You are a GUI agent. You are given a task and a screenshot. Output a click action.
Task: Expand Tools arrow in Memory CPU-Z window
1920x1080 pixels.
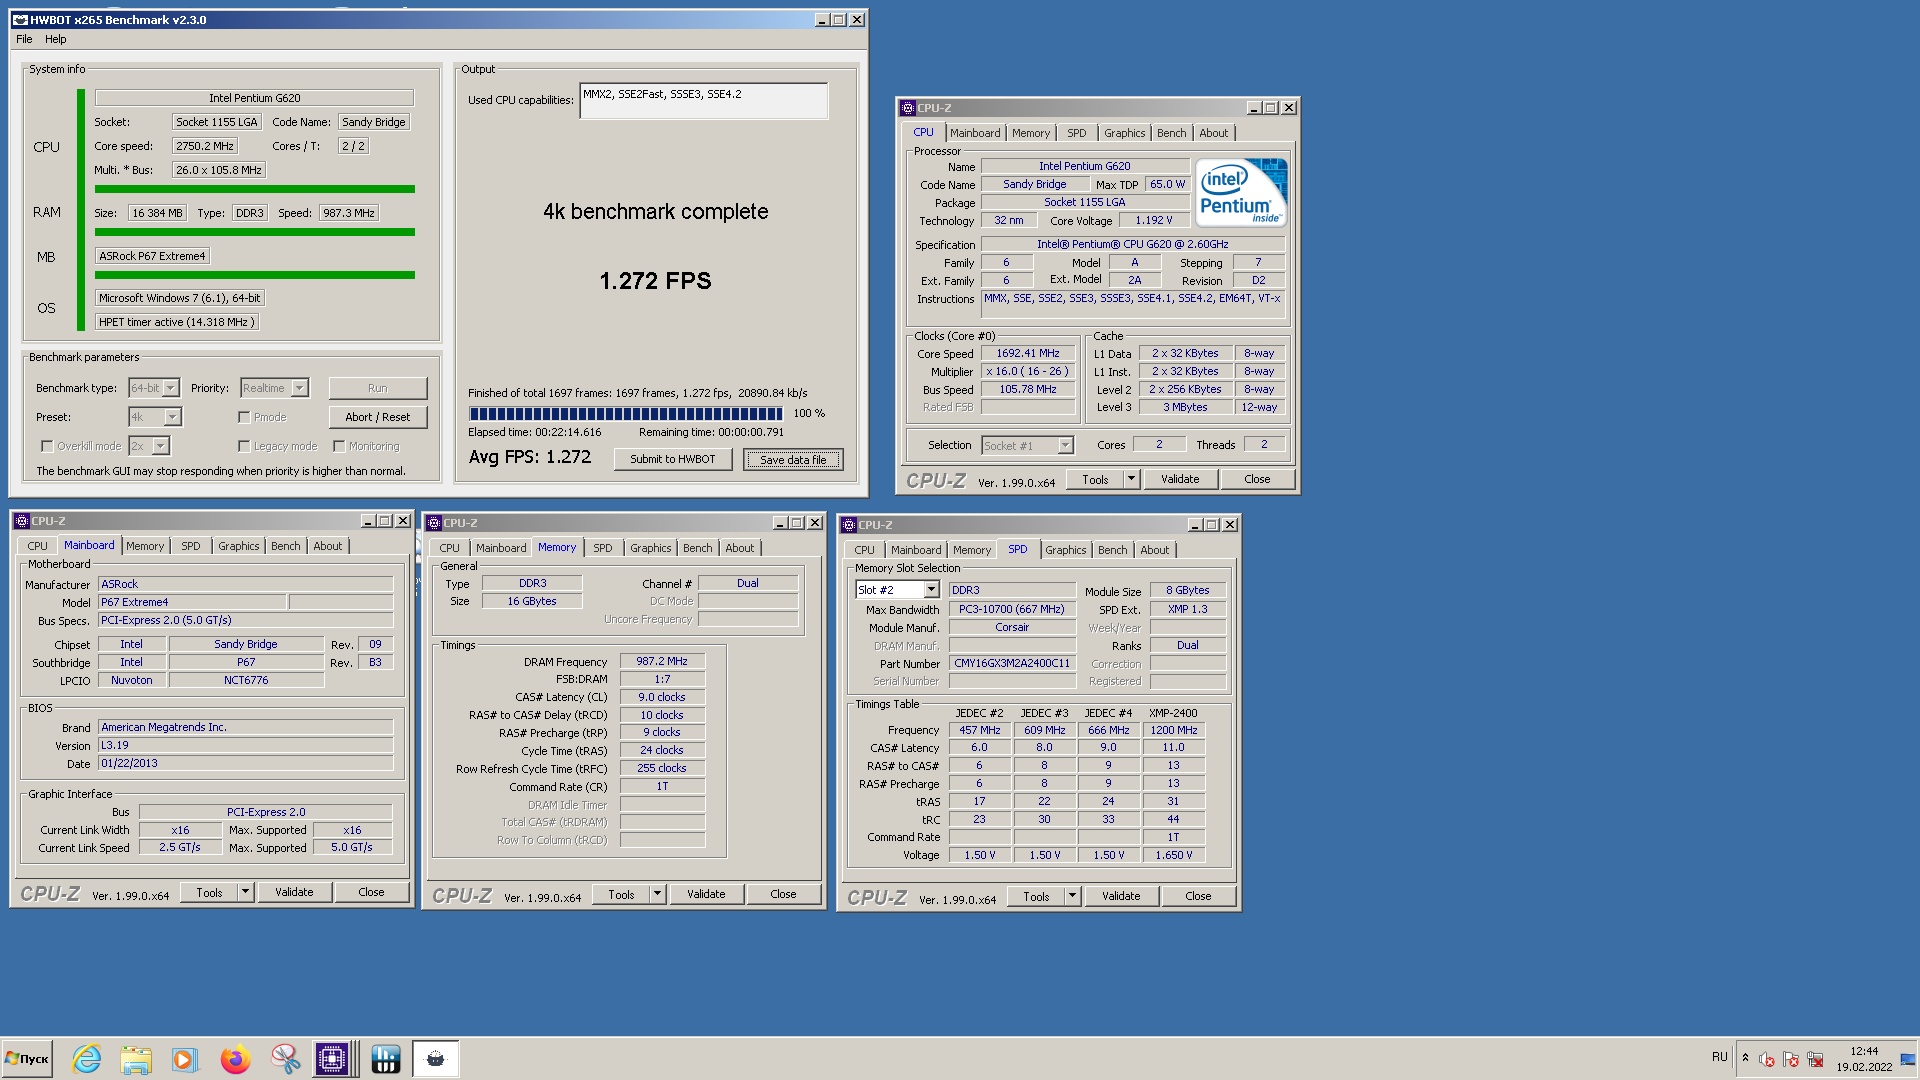tap(658, 894)
